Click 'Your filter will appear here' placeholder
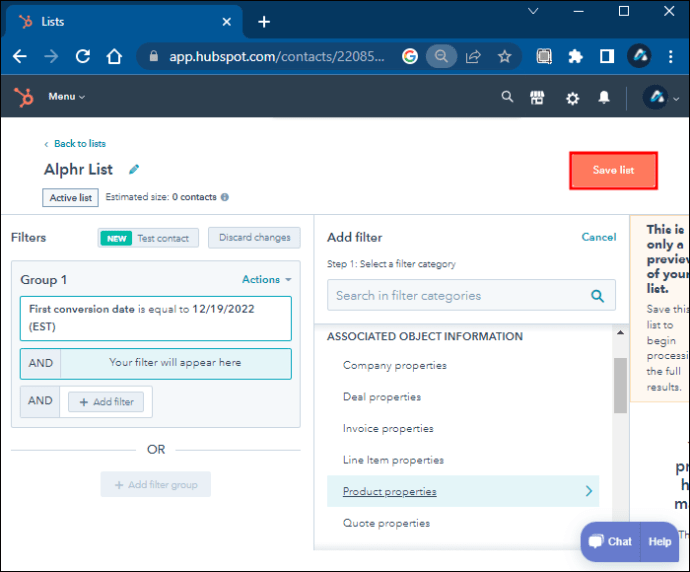Image resolution: width=690 pixels, height=572 pixels. click(x=175, y=363)
